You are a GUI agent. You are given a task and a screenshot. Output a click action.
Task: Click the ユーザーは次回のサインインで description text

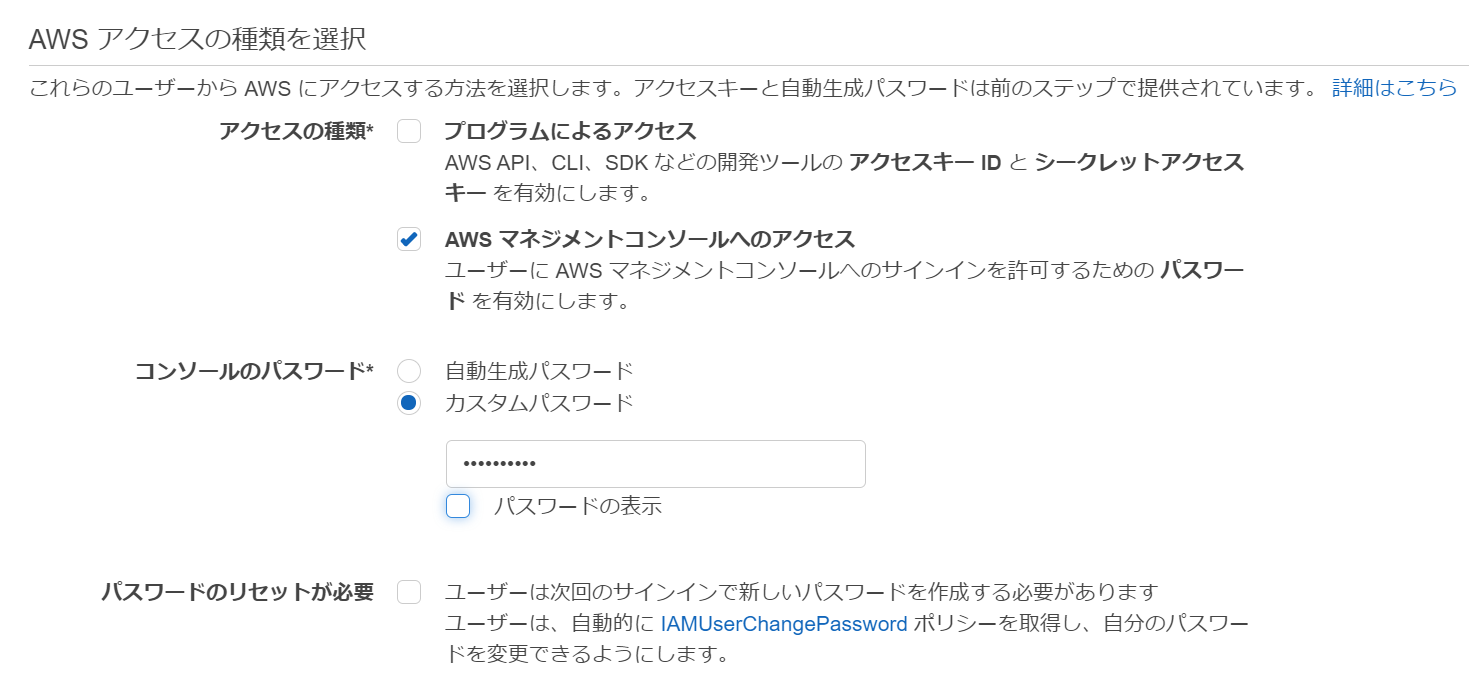pyautogui.click(x=801, y=592)
